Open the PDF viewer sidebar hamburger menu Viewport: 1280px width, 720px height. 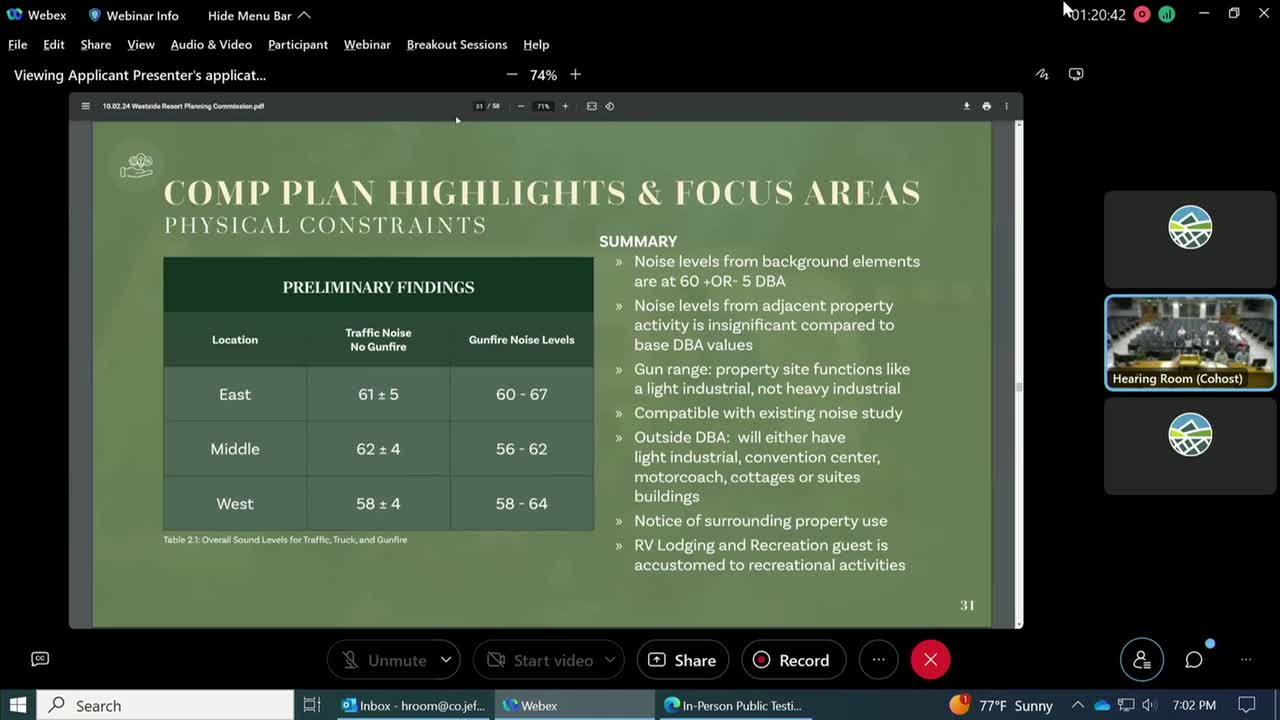tap(85, 106)
